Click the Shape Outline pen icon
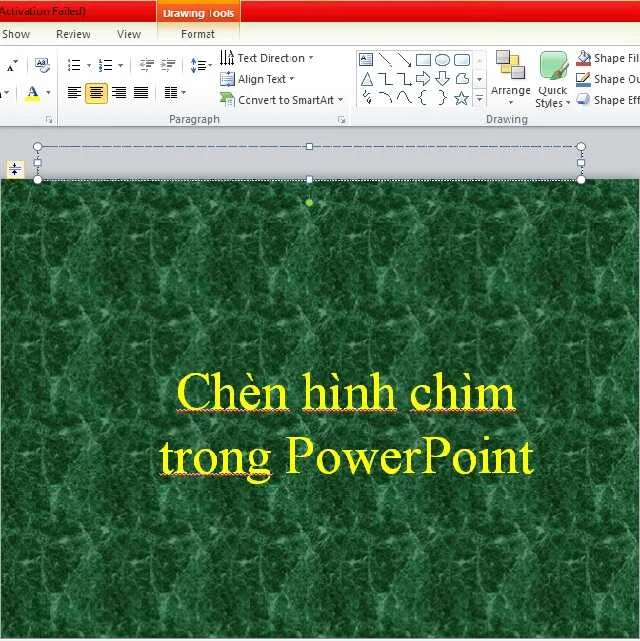This screenshot has width=640, height=641. pyautogui.click(x=583, y=79)
